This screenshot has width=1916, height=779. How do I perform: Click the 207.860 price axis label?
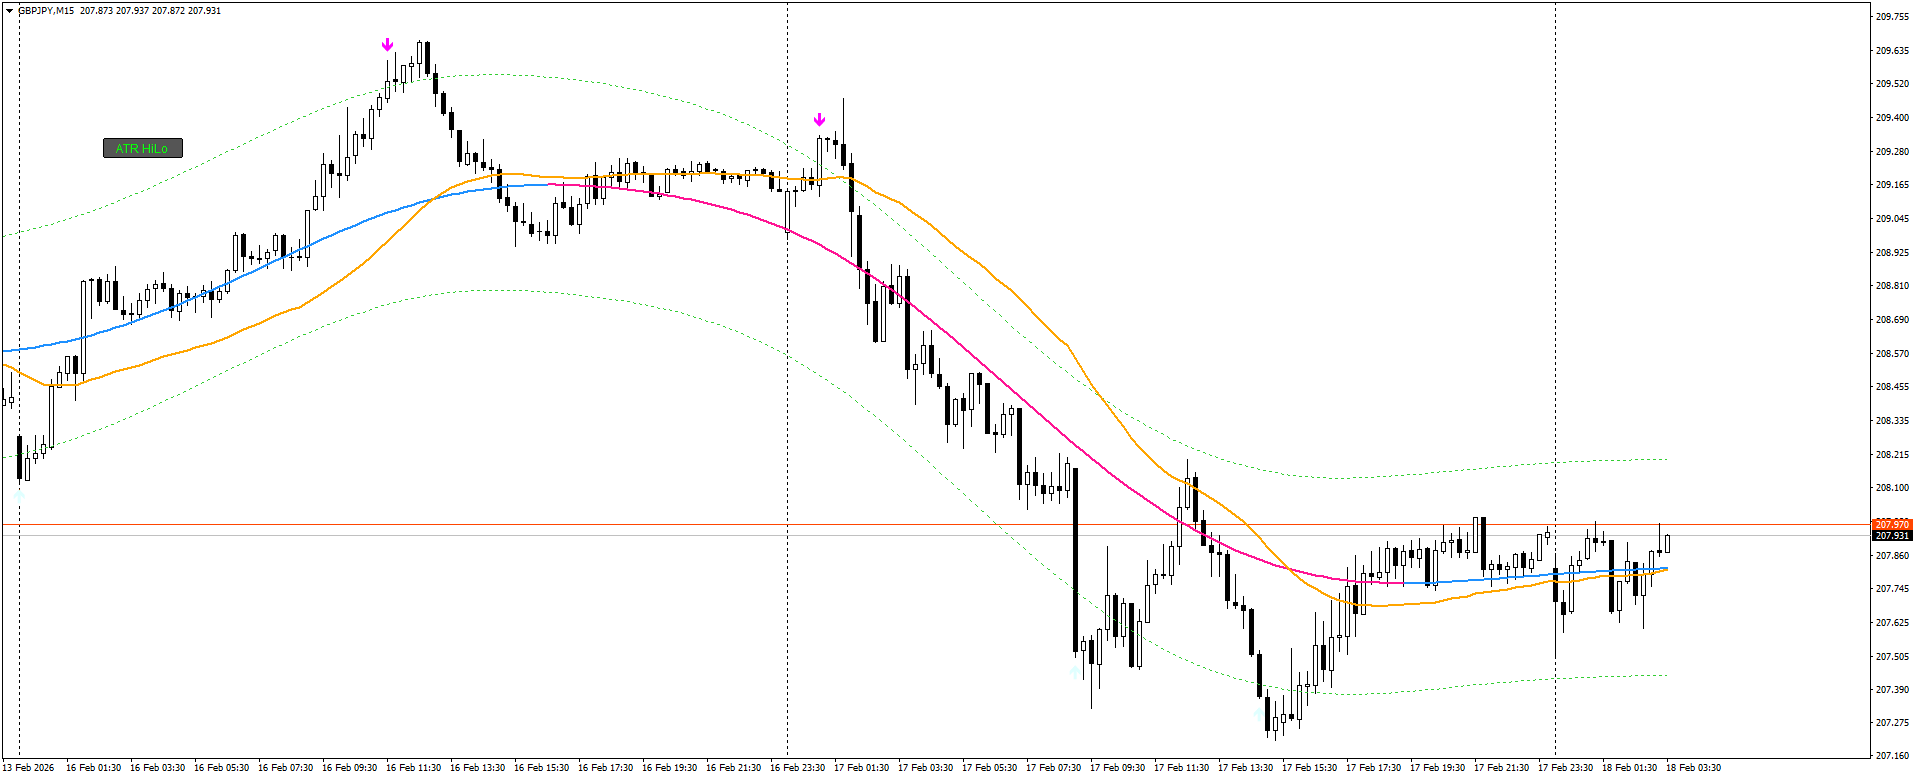(1892, 555)
